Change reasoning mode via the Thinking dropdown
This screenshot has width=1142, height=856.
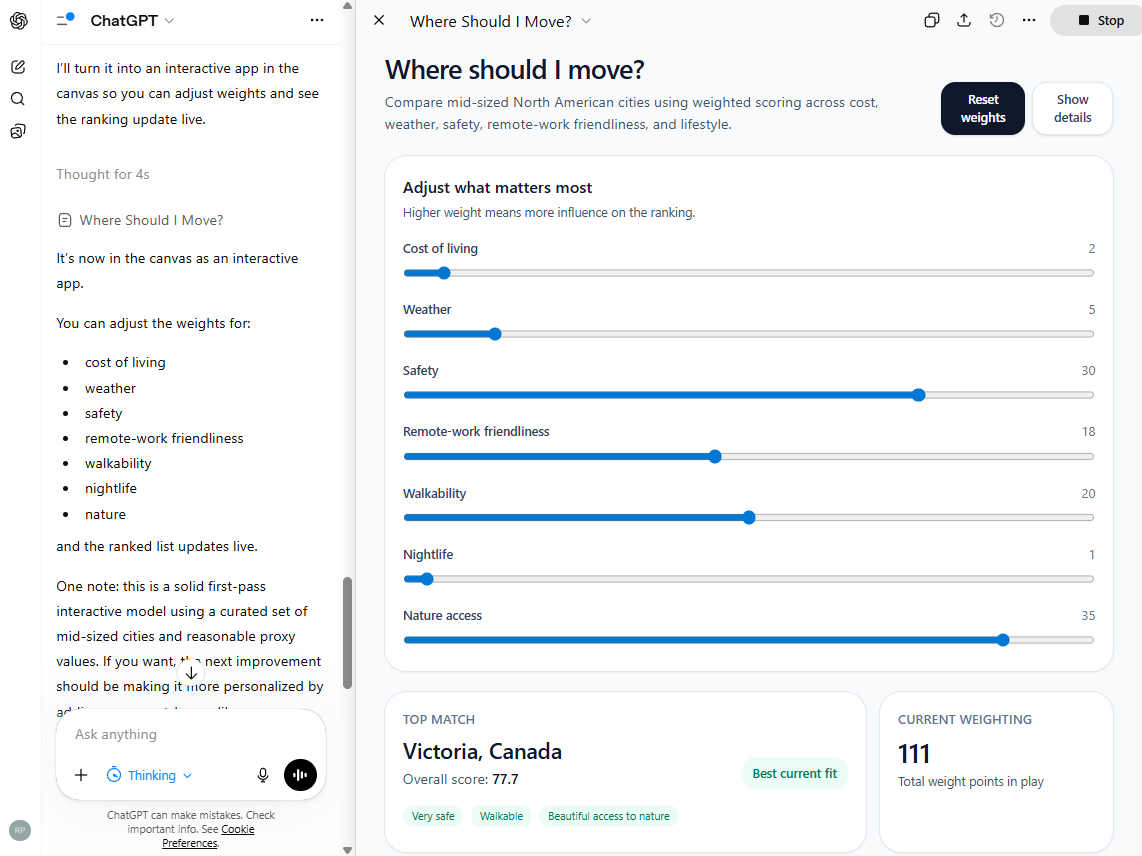point(148,775)
